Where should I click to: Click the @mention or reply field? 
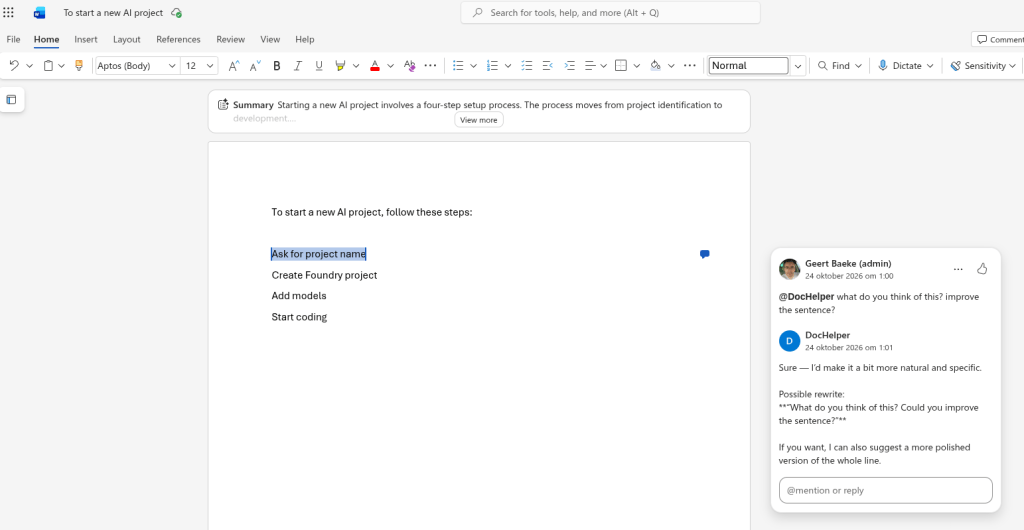point(886,490)
